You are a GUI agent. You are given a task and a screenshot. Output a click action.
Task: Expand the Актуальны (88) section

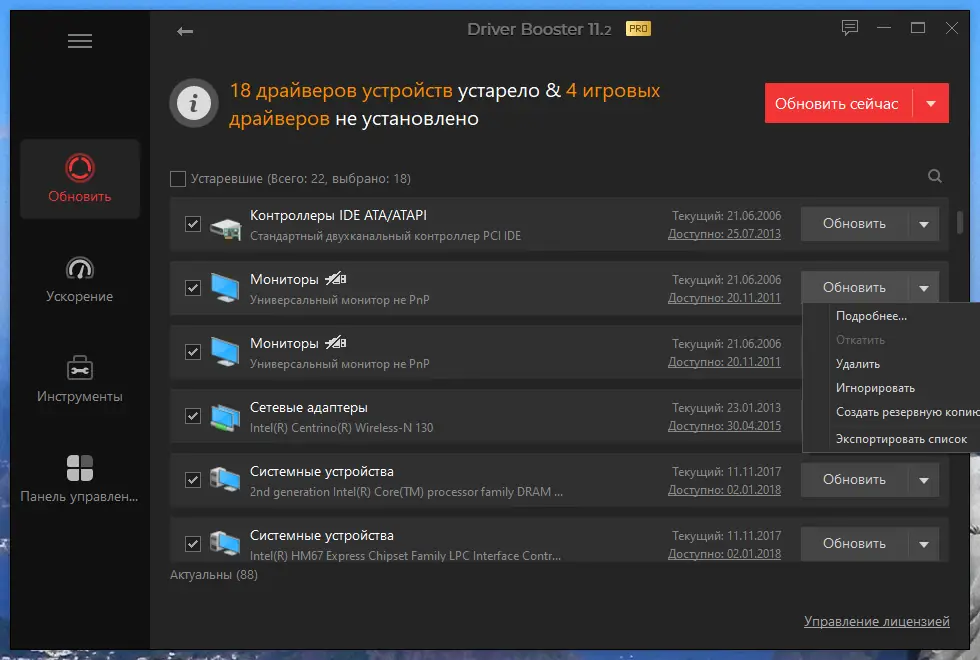pyautogui.click(x=214, y=574)
